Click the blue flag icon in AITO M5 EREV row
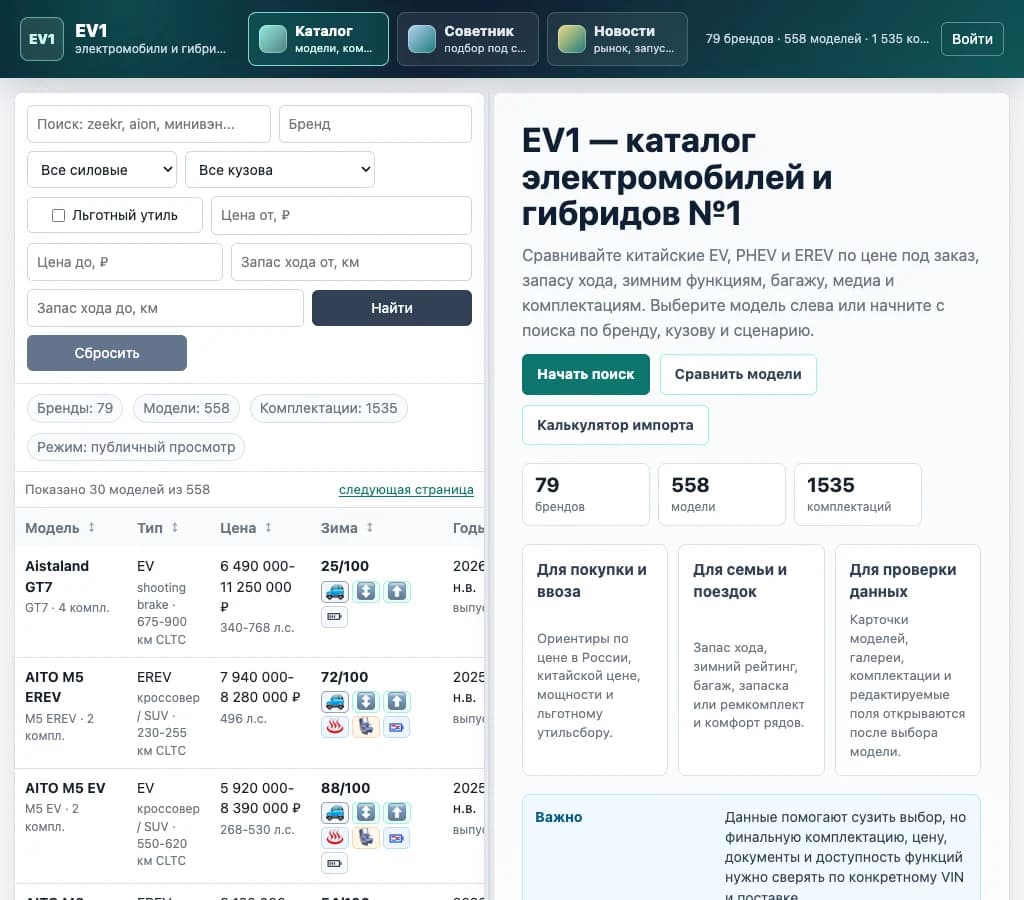 (397, 727)
